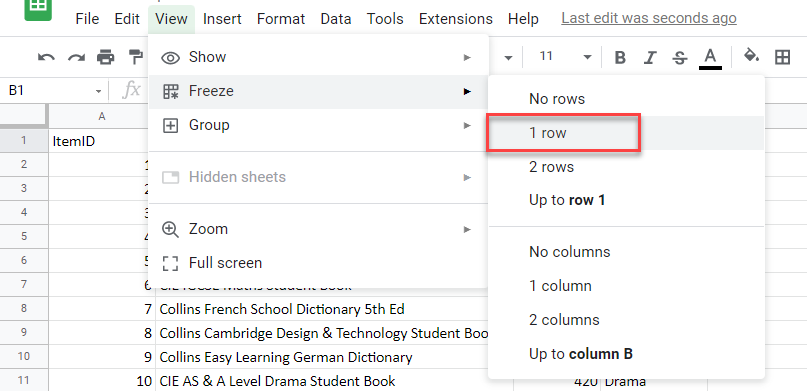Viewport: 807px width, 391px height.
Task: Expand the Show submenu arrow
Action: tap(467, 57)
